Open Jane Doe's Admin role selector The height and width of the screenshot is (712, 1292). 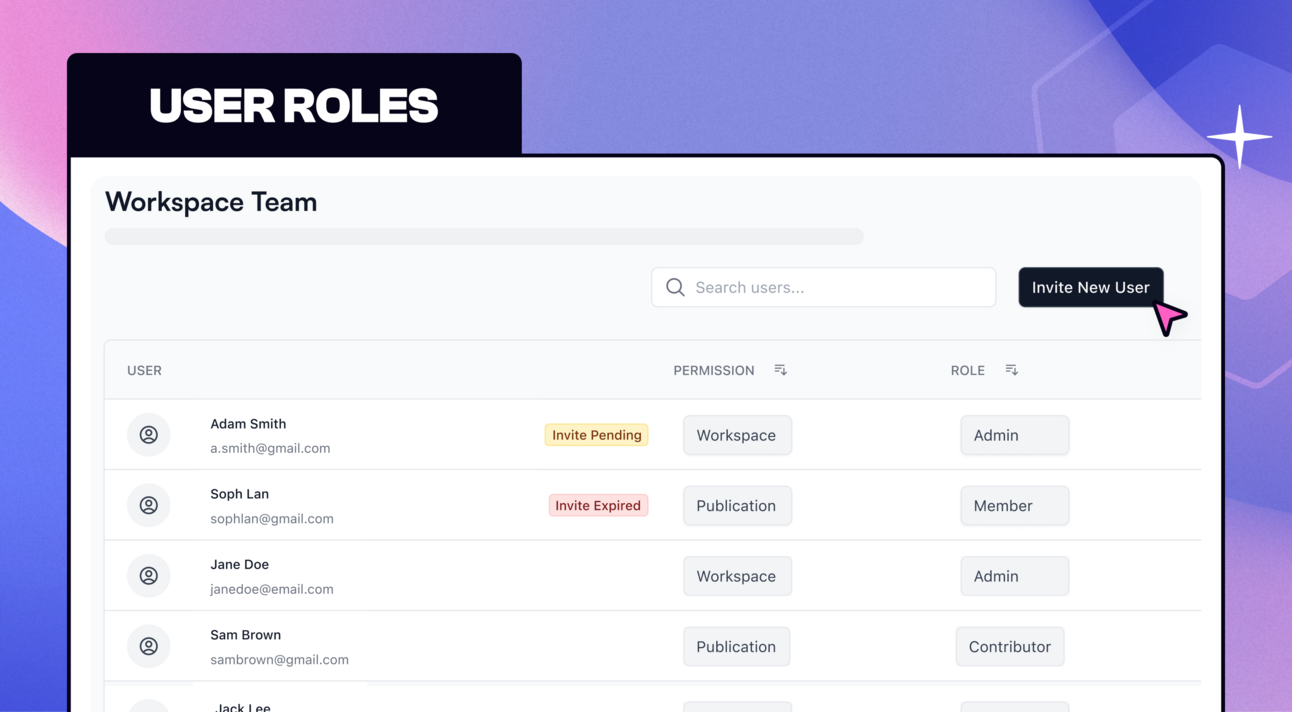click(x=1015, y=576)
